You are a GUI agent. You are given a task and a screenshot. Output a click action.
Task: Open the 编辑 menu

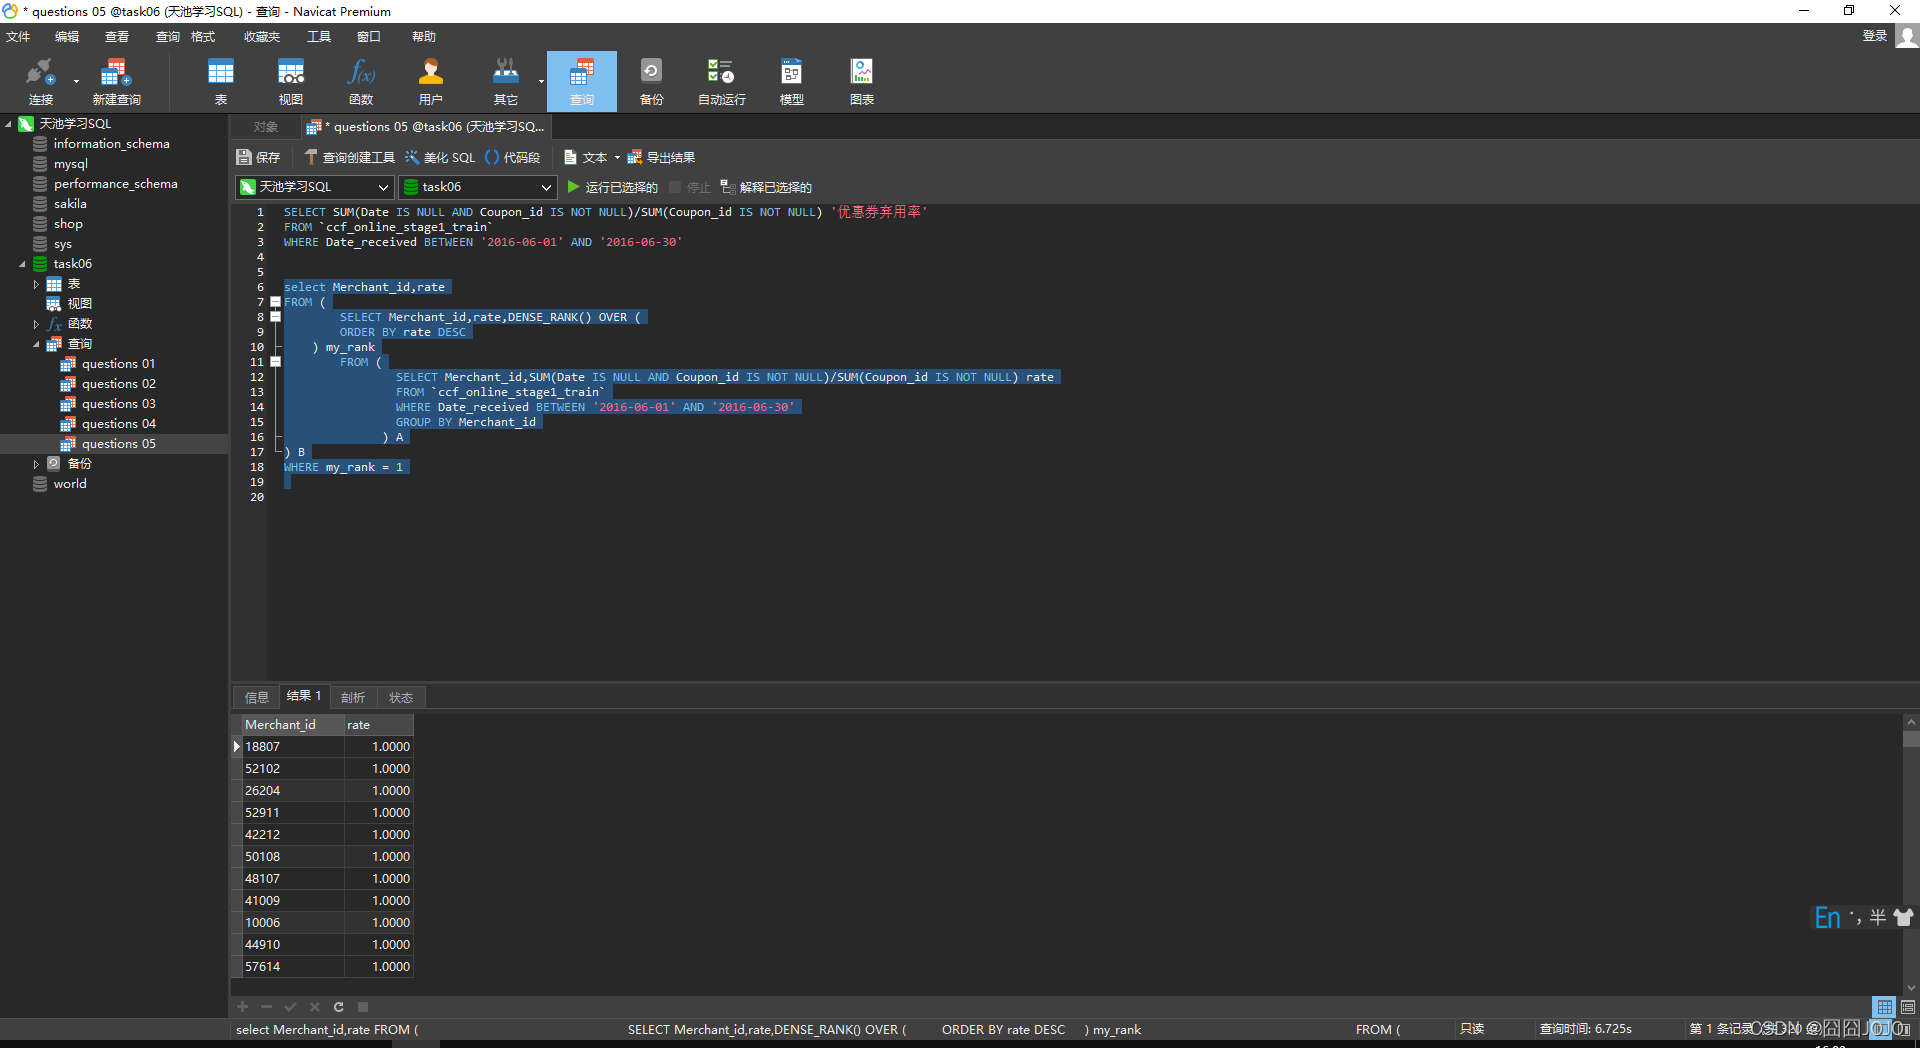pyautogui.click(x=67, y=37)
